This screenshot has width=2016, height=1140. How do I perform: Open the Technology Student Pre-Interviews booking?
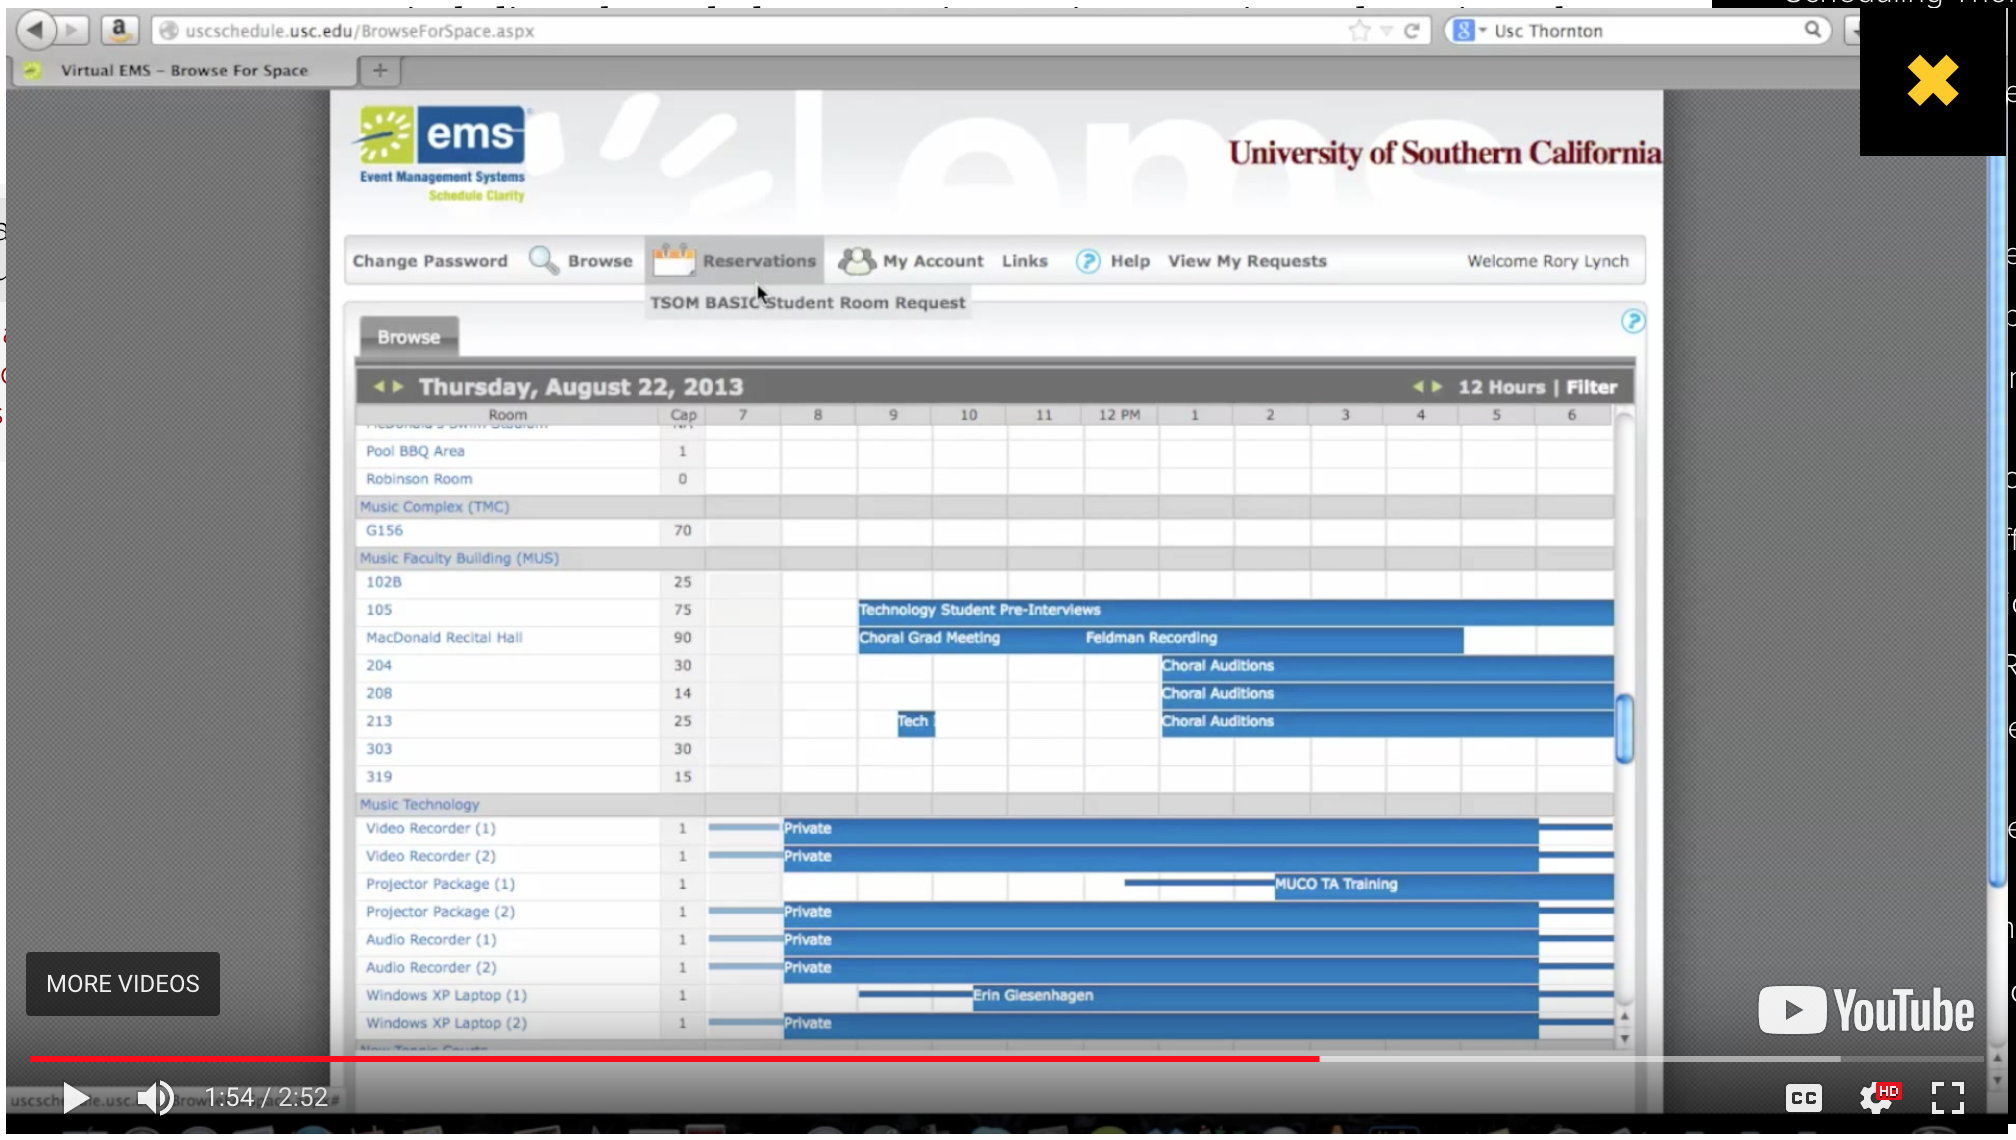[1236, 610]
